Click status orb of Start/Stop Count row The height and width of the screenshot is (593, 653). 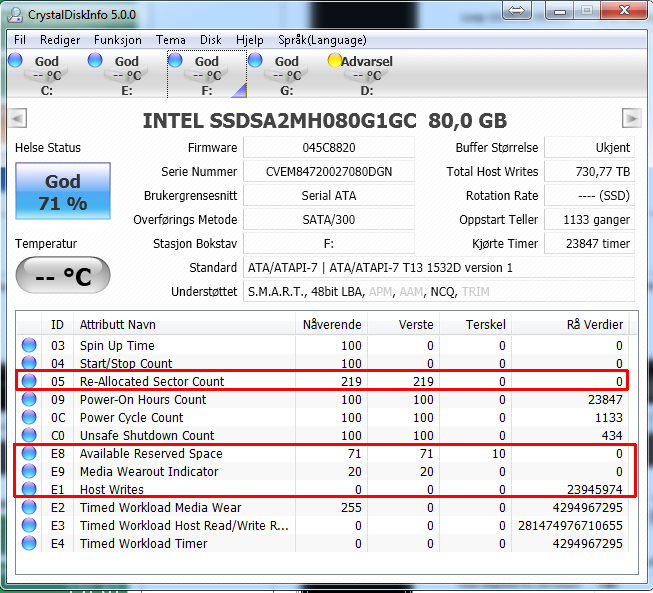[29, 363]
